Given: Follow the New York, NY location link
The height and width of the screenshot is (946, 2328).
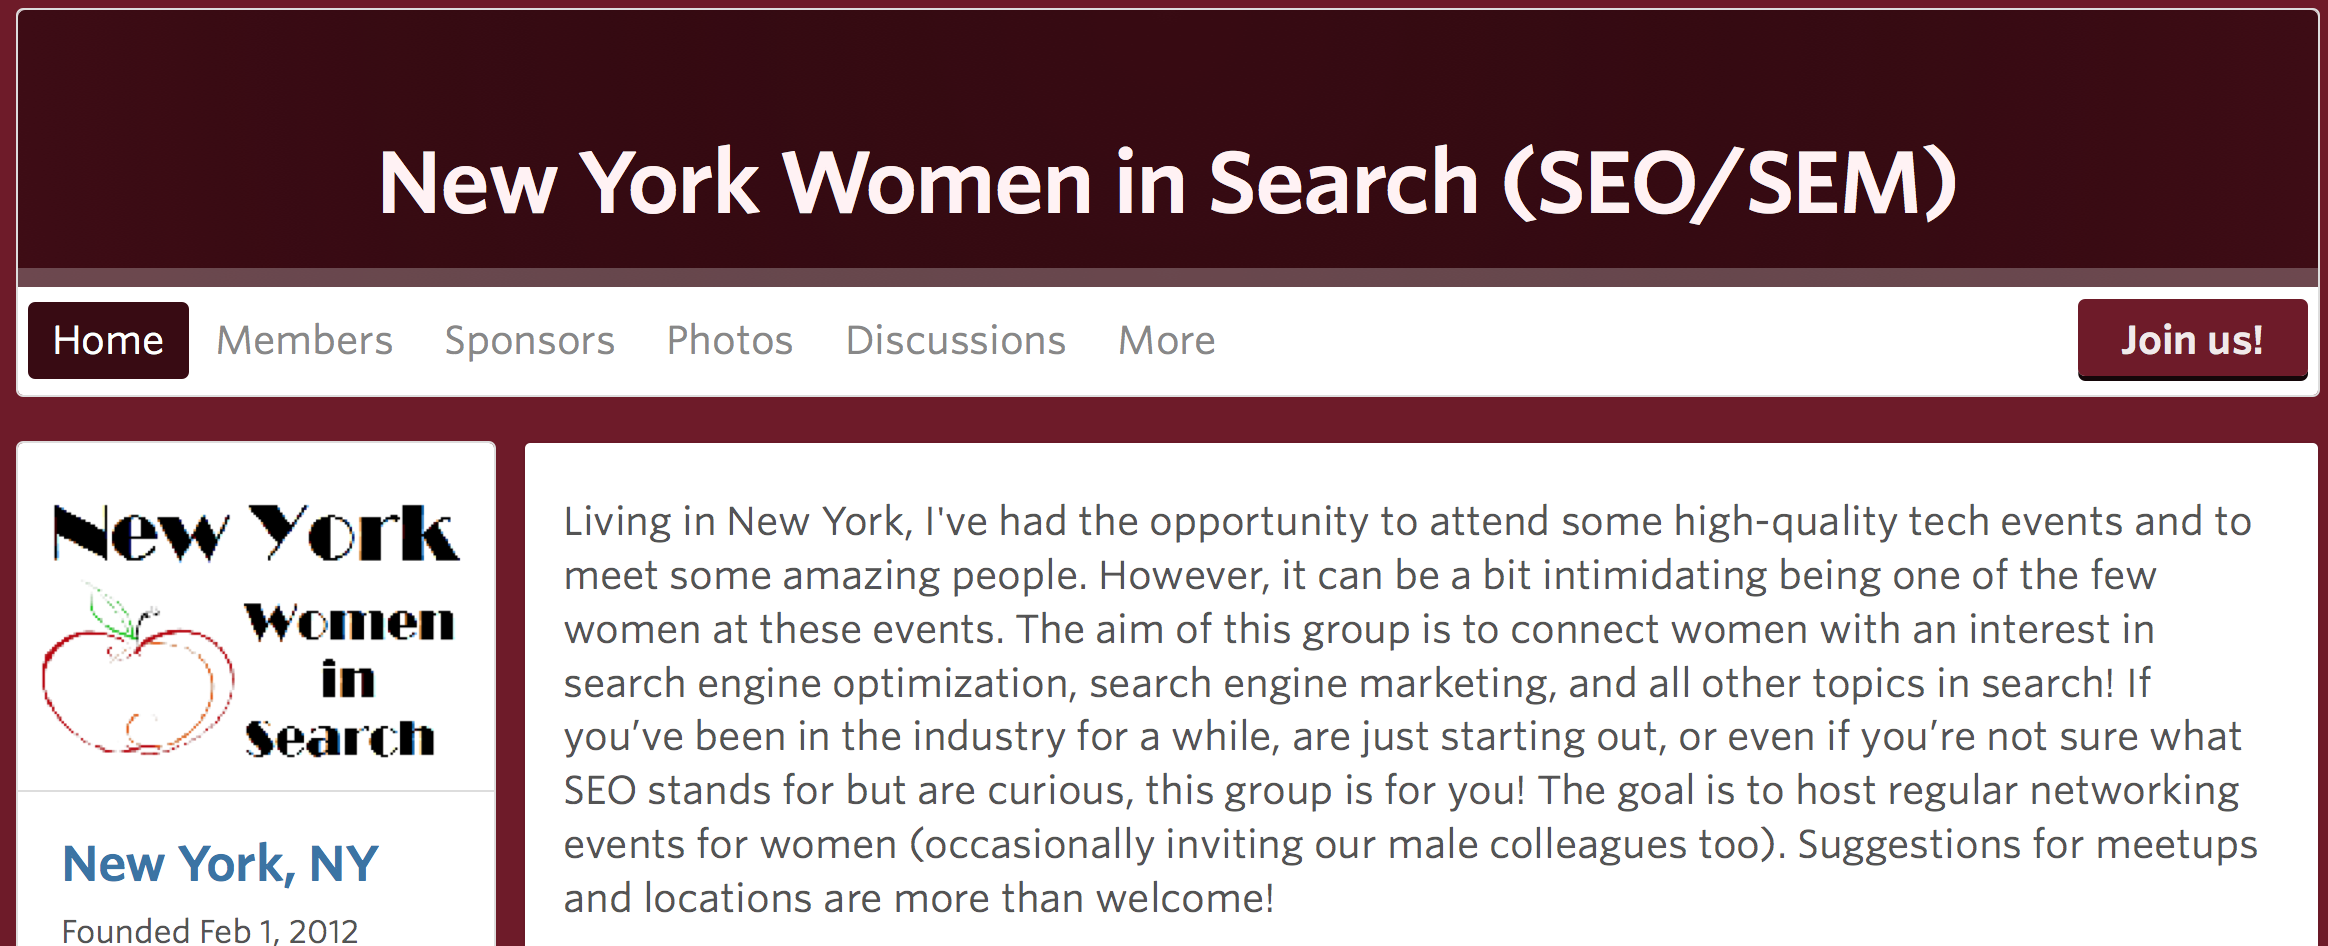Looking at the screenshot, I should [220, 864].
